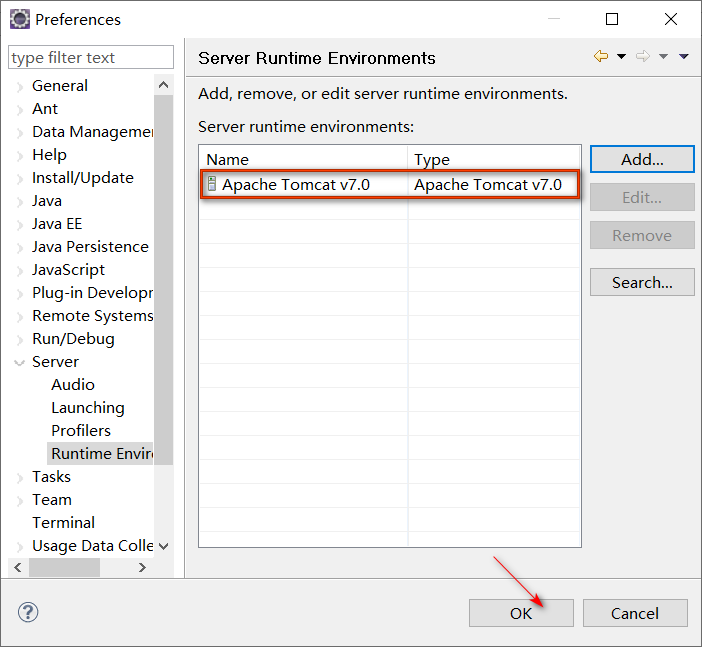Click tree scrollbar down arrow
This screenshot has height=647, width=702.
[163, 546]
